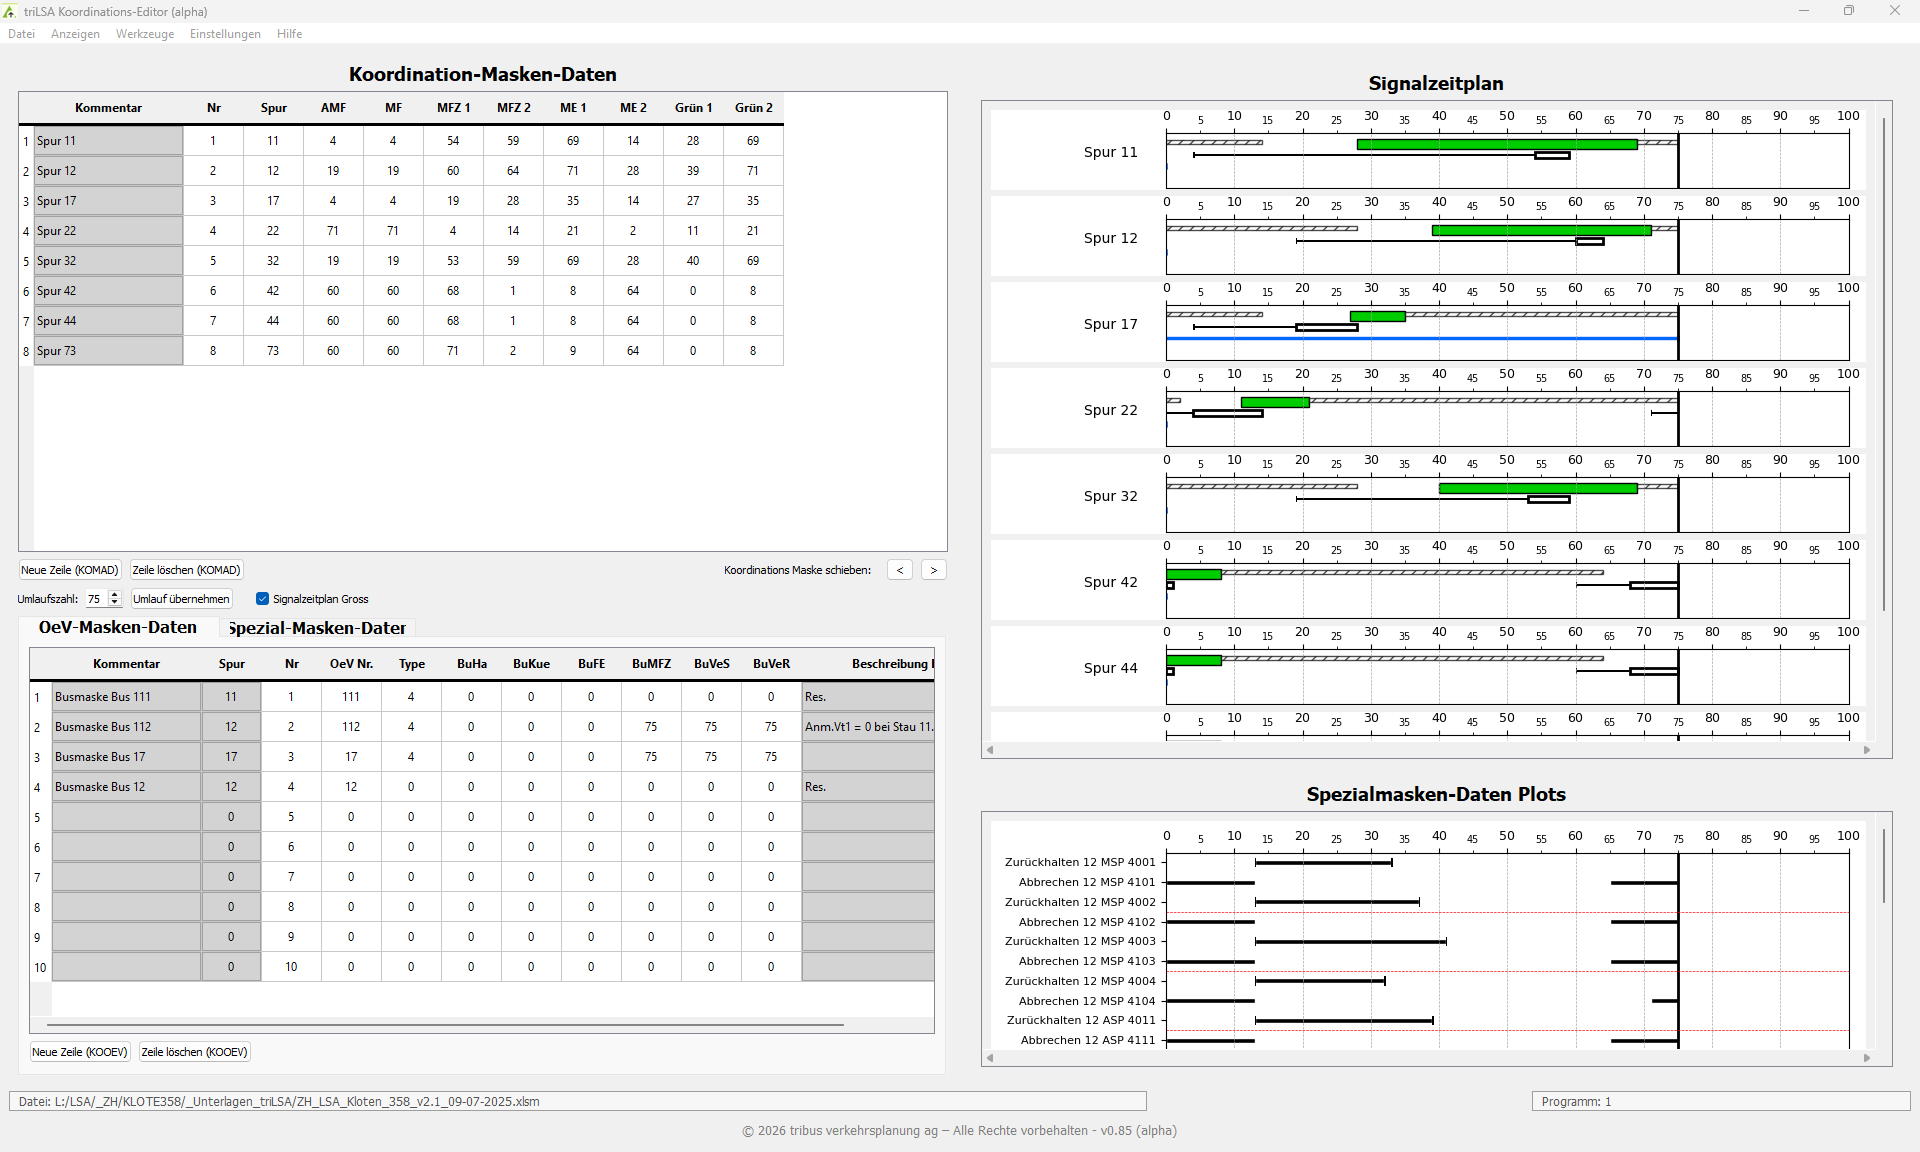Uncheck Signalzeitplan Gross checkbox

pos(262,599)
